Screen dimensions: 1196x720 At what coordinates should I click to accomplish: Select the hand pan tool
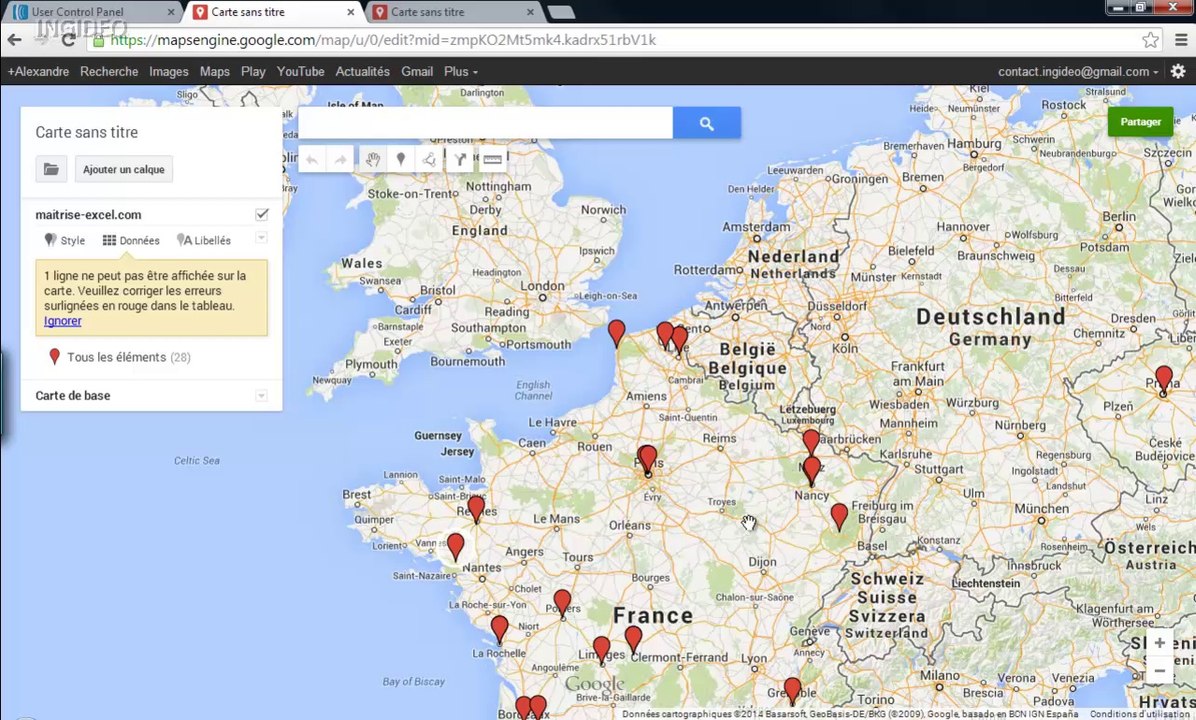[372, 159]
